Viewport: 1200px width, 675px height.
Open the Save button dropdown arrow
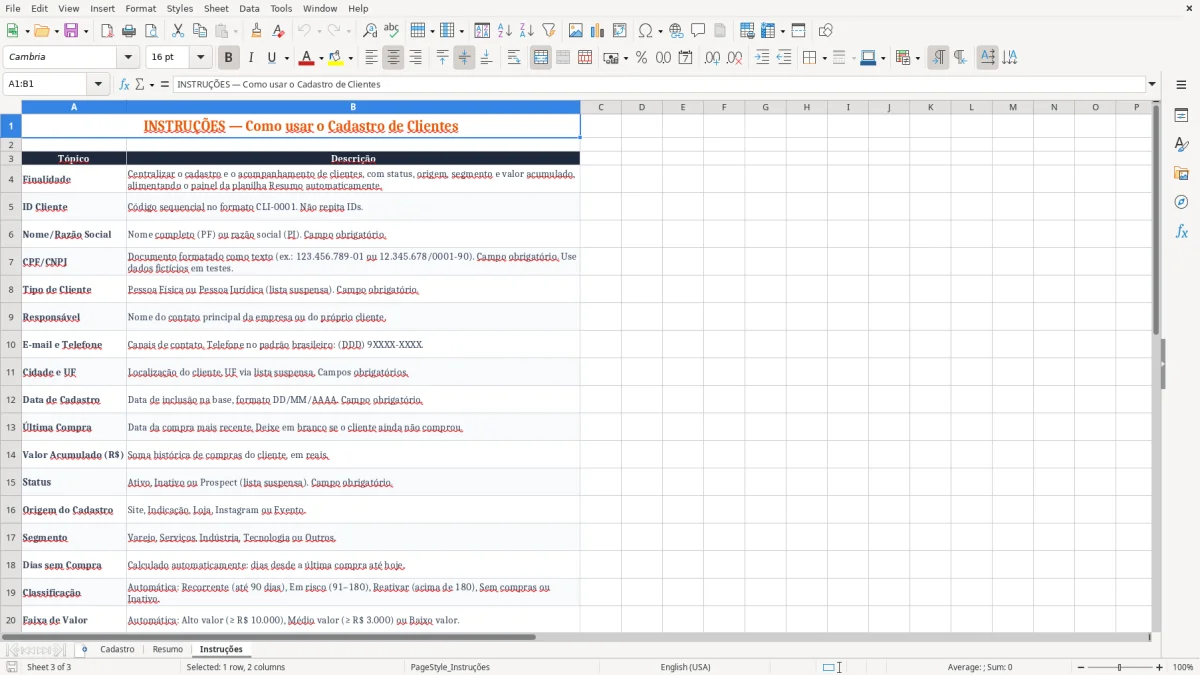[x=86, y=31]
